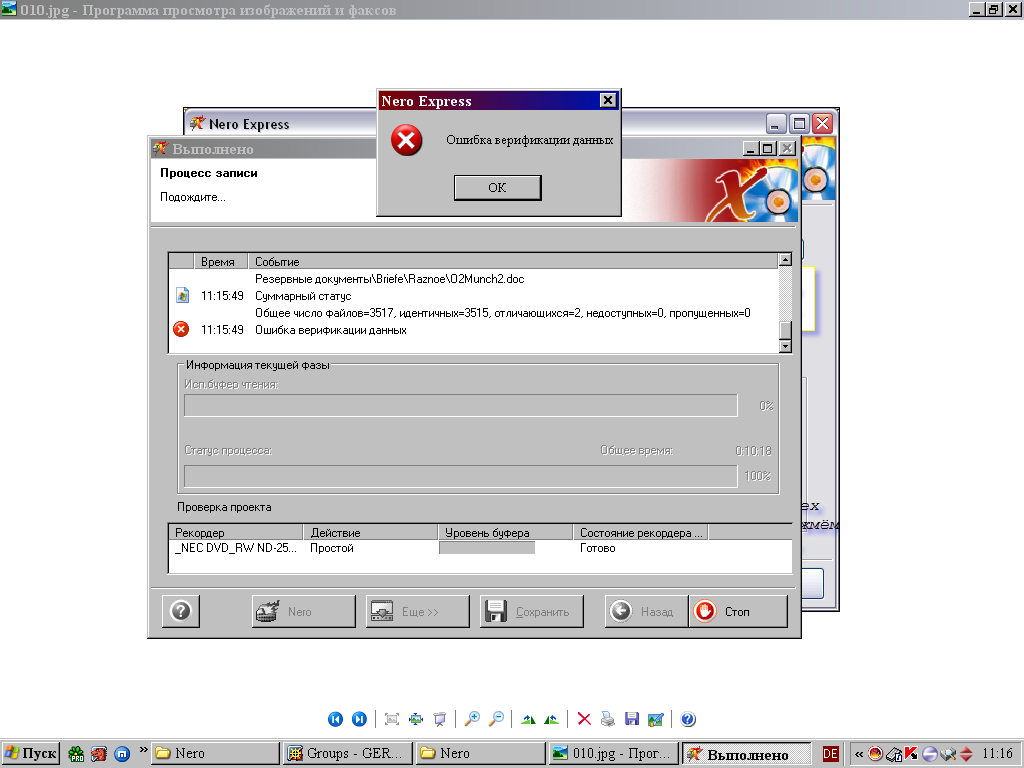Click the Рекордер column header
This screenshot has height=768, width=1024.
point(236,532)
